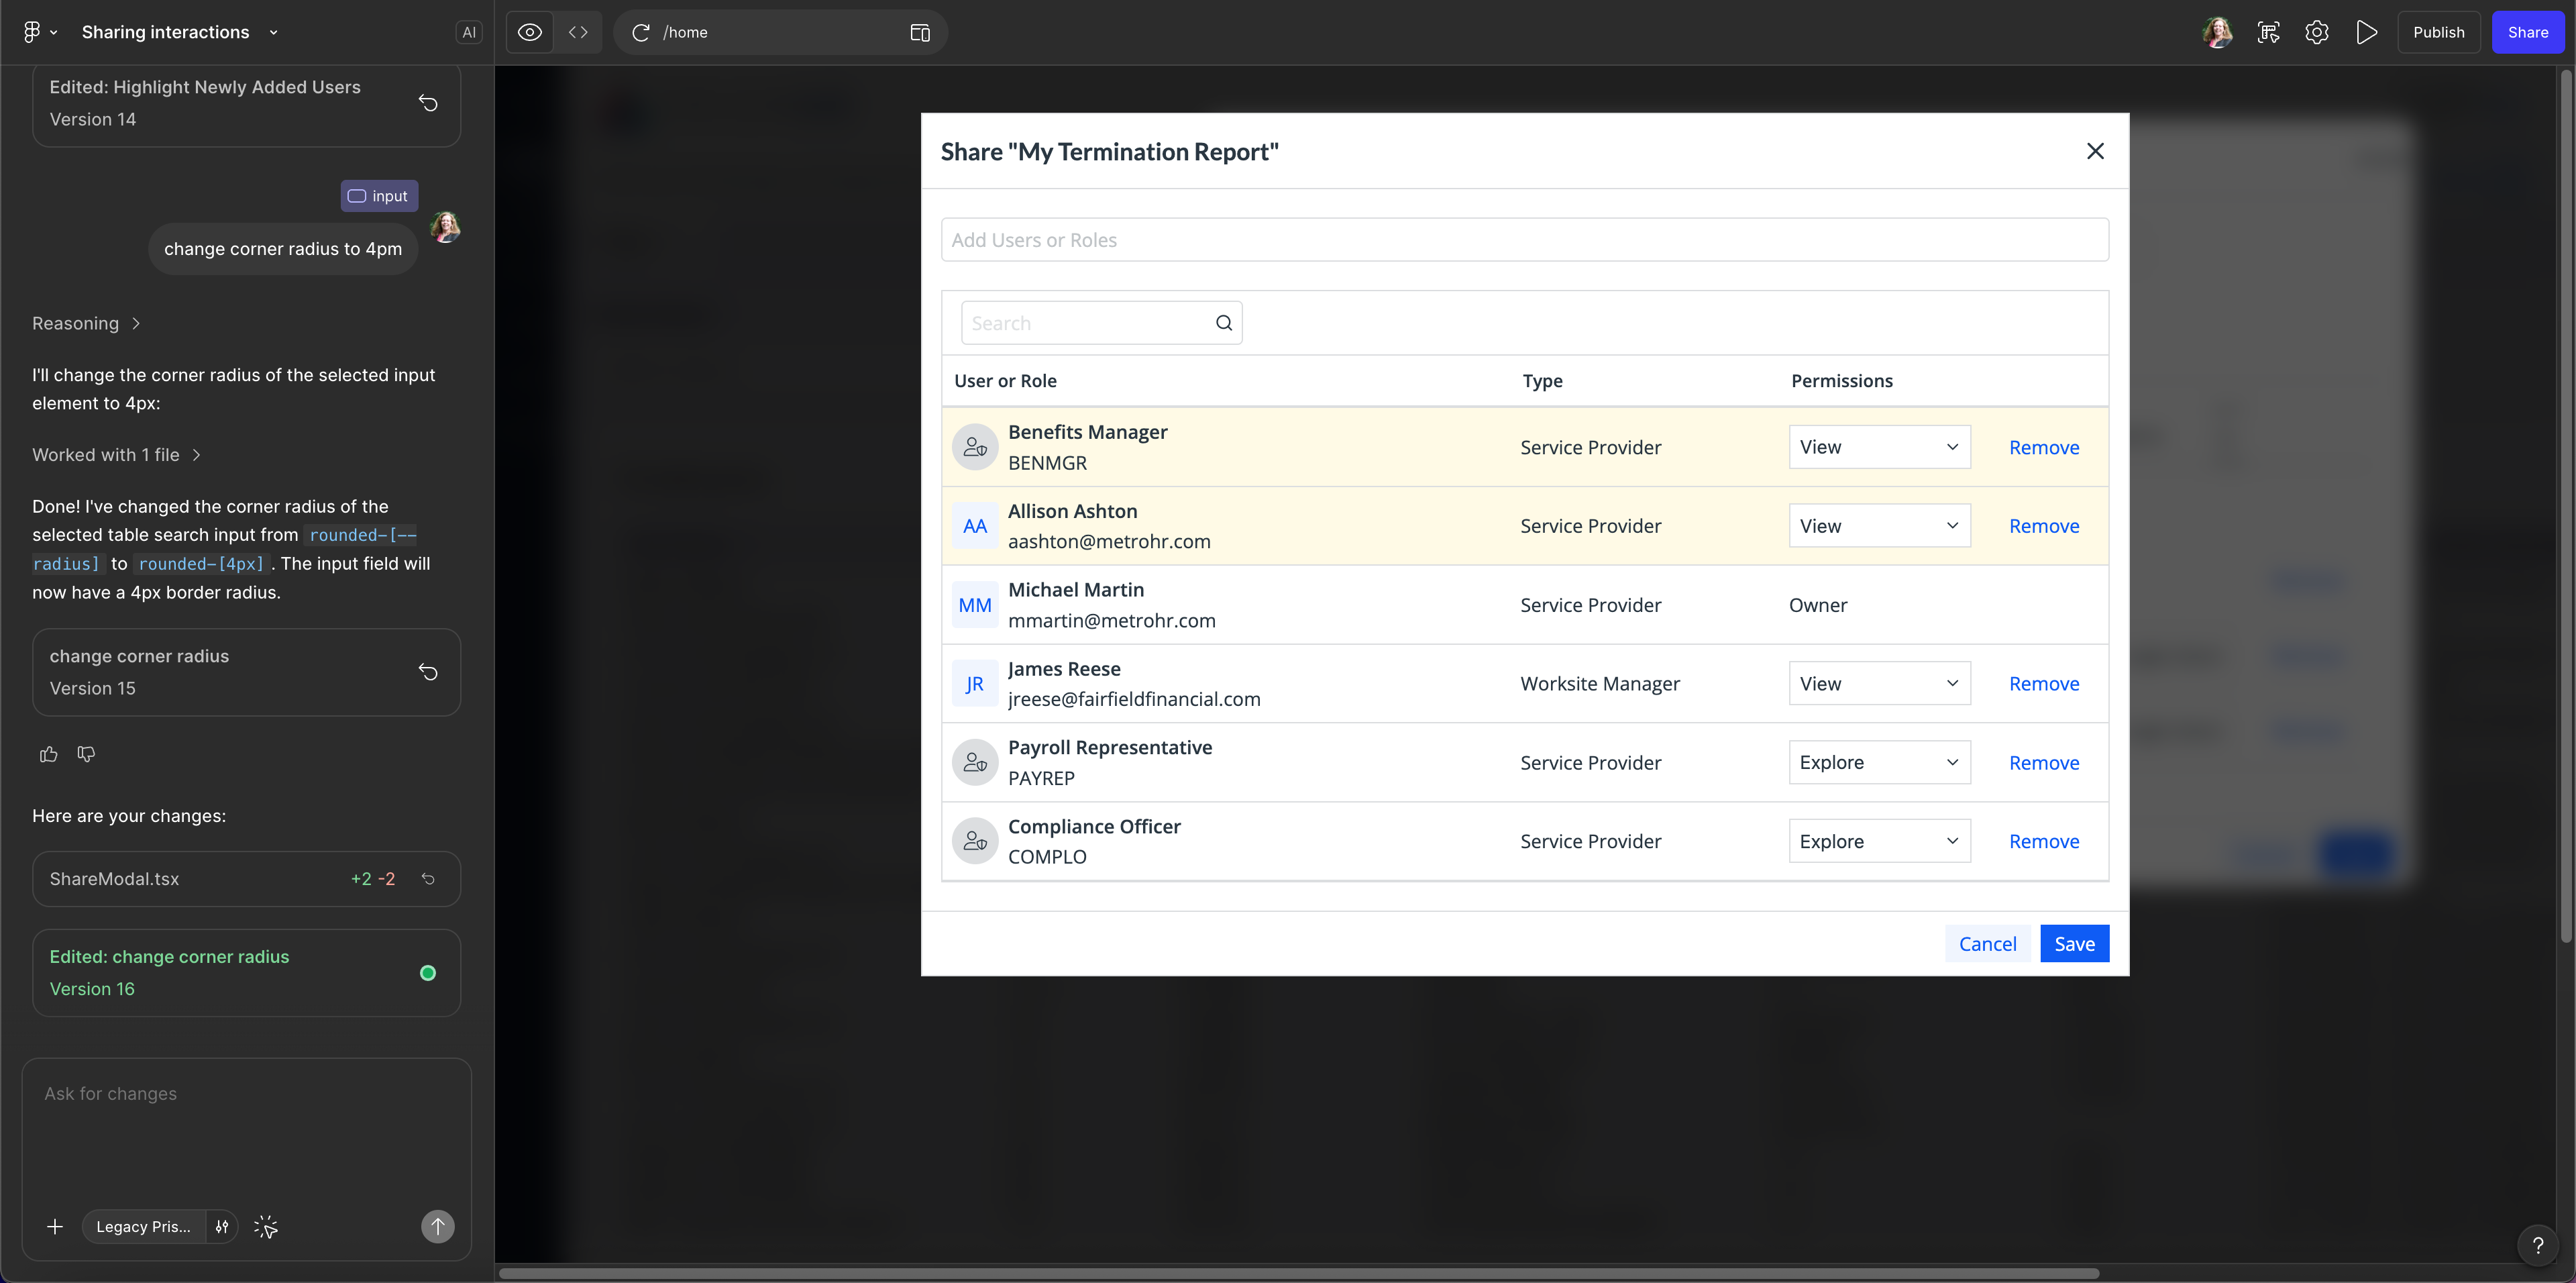Viewport: 2576px width, 1283px height.
Task: Click the thumbs up feedback icon
Action: tap(48, 754)
